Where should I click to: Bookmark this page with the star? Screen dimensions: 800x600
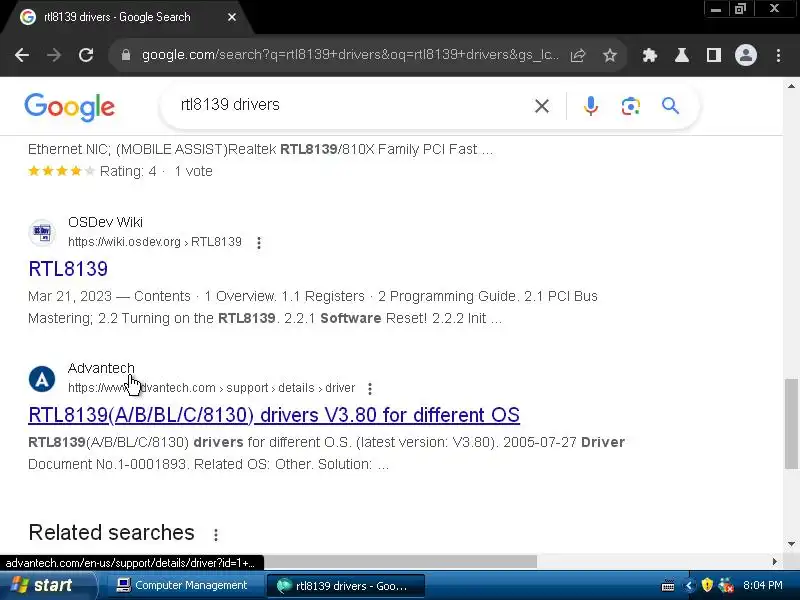[610, 55]
